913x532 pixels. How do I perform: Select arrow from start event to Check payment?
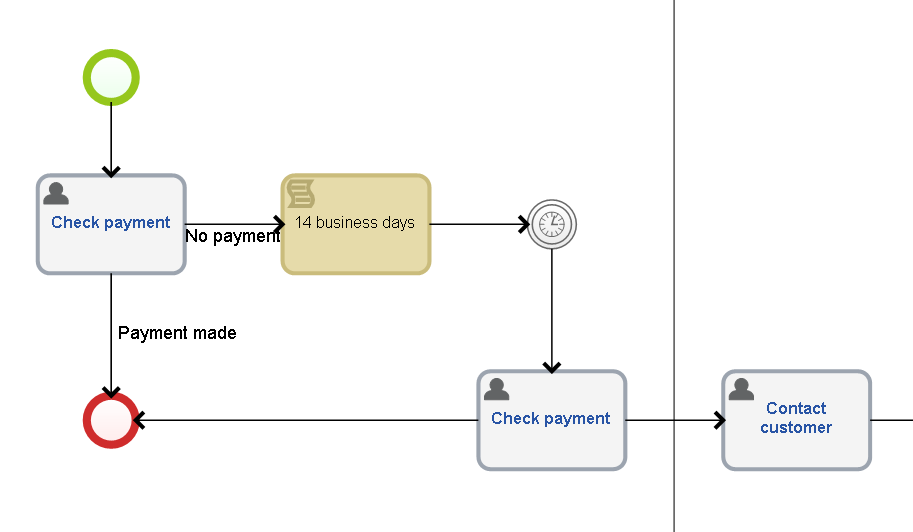(111, 138)
